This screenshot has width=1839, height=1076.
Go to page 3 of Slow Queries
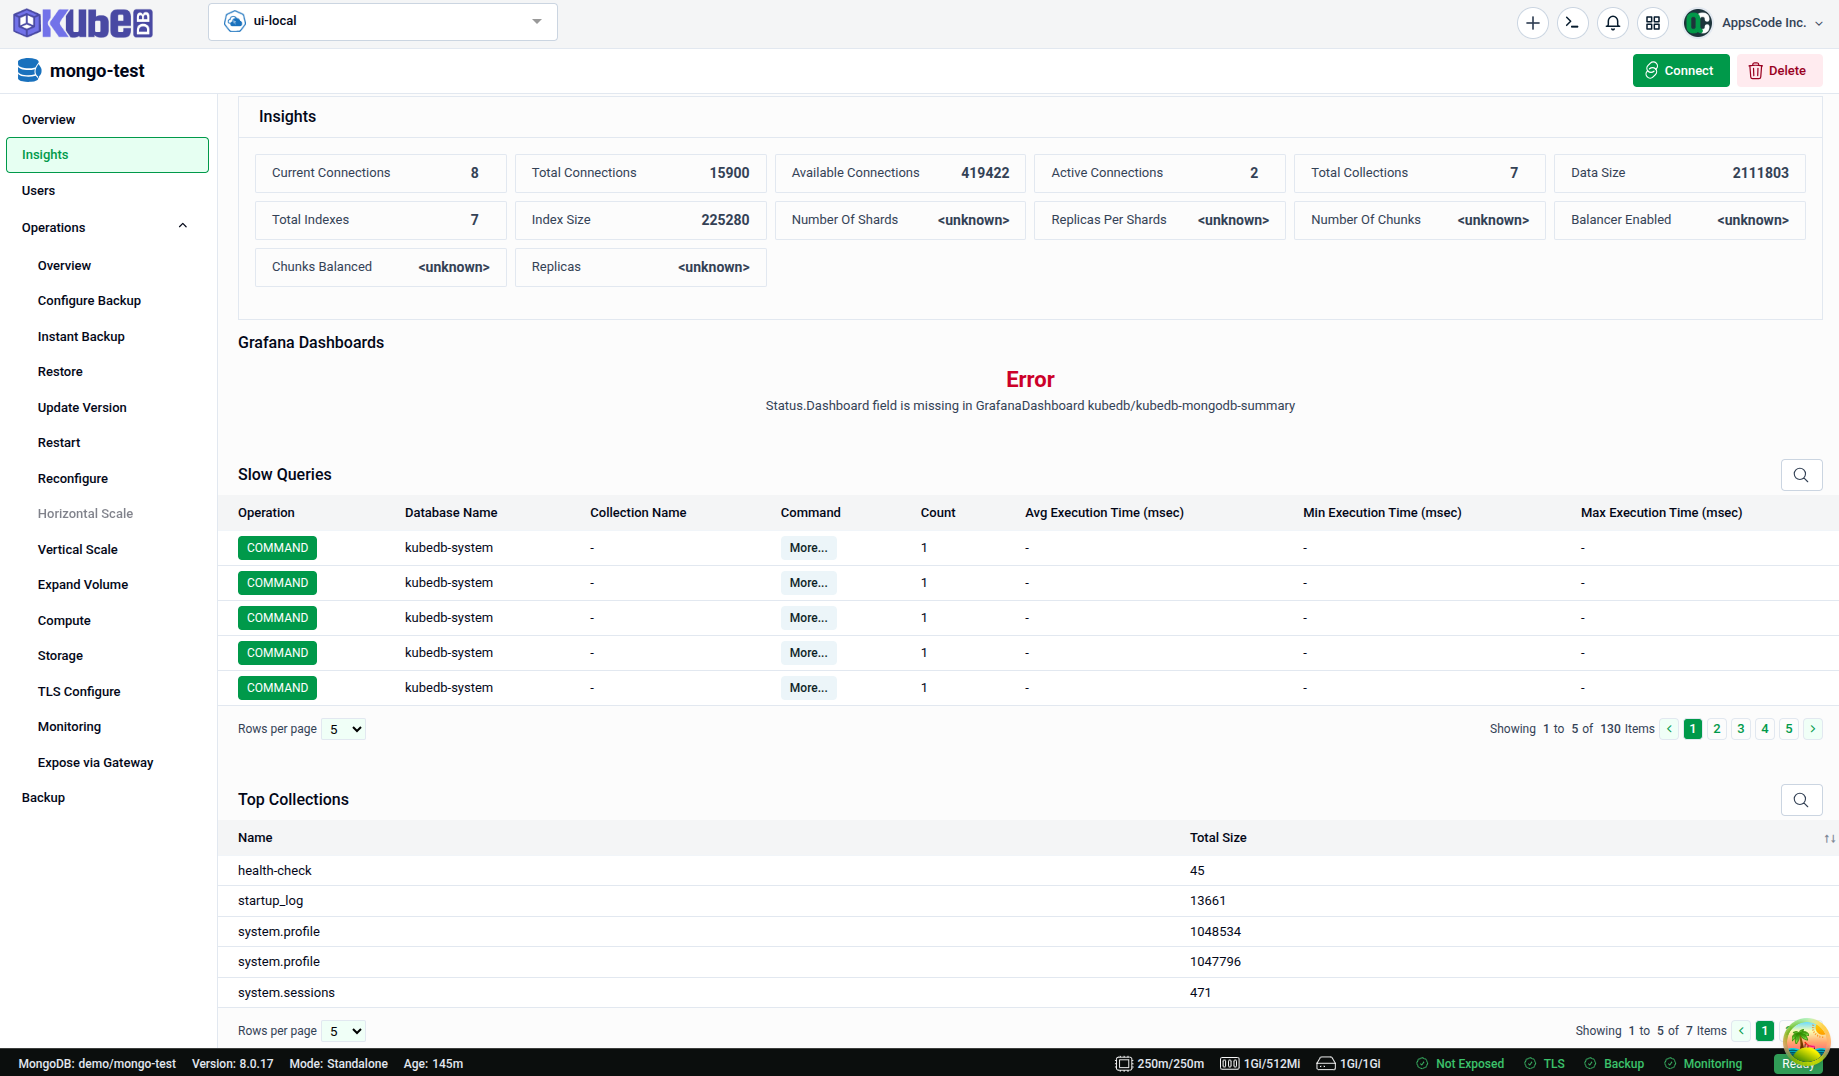pyautogui.click(x=1740, y=728)
